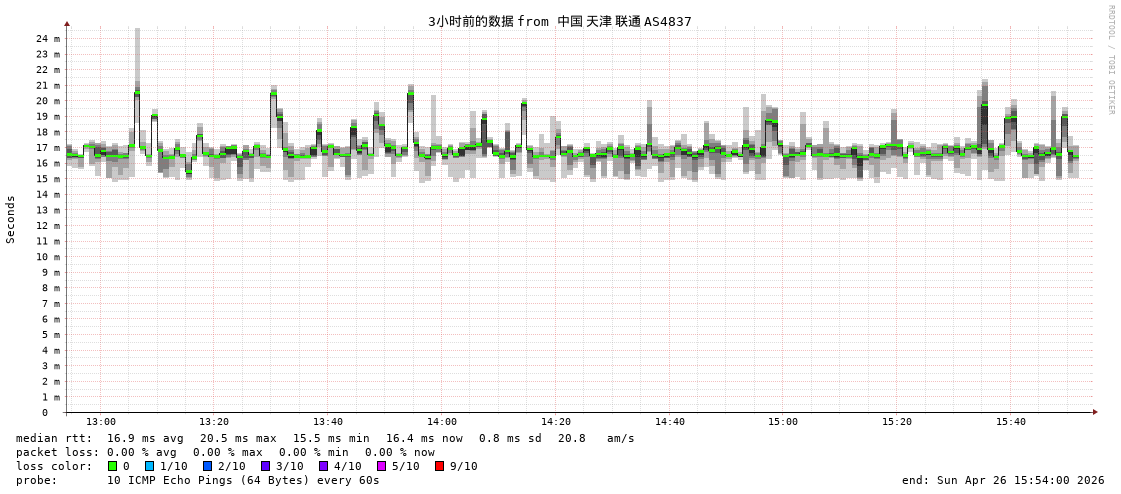Click the violet 3/10 loss swatch
This screenshot has height=494, width=1121.
click(265, 466)
